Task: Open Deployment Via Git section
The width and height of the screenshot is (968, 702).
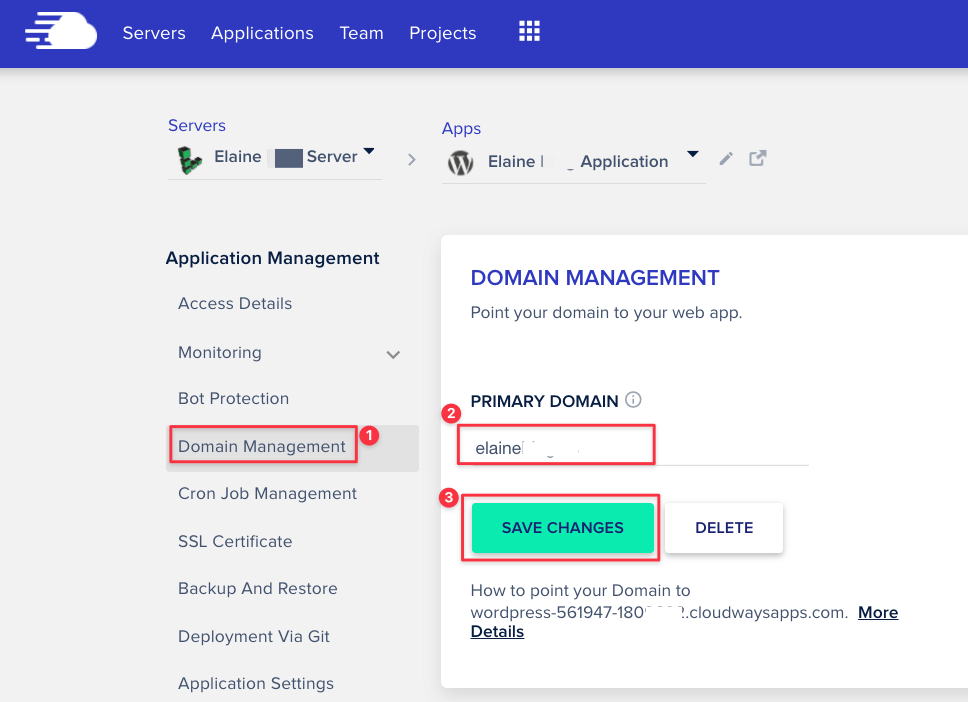Action: [x=254, y=637]
